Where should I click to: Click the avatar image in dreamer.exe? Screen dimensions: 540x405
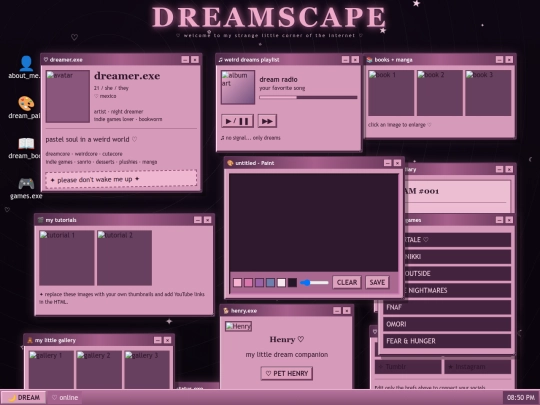pyautogui.click(x=68, y=96)
